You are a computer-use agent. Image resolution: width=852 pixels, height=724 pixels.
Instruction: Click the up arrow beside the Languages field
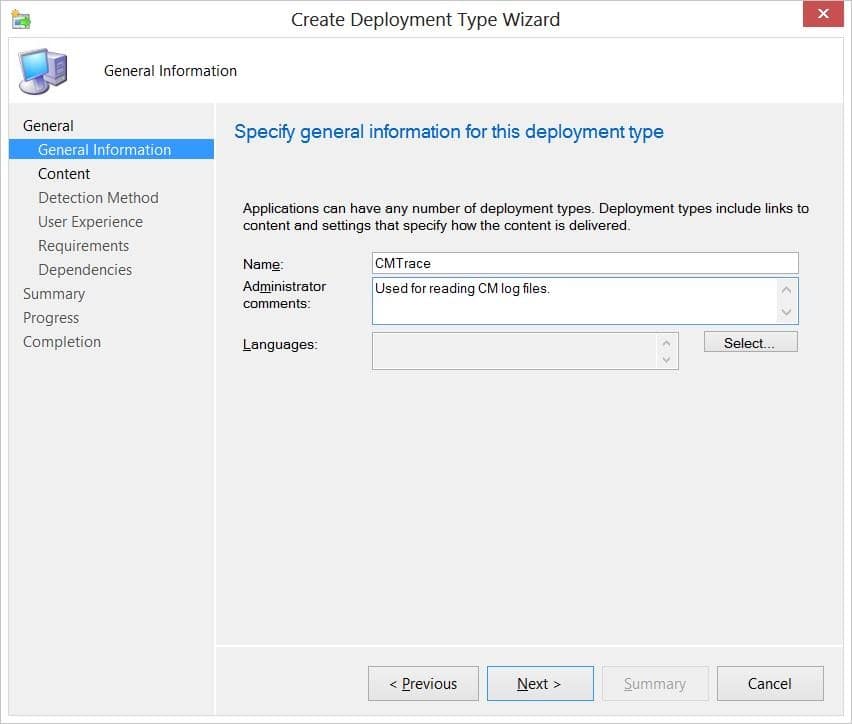tap(668, 344)
